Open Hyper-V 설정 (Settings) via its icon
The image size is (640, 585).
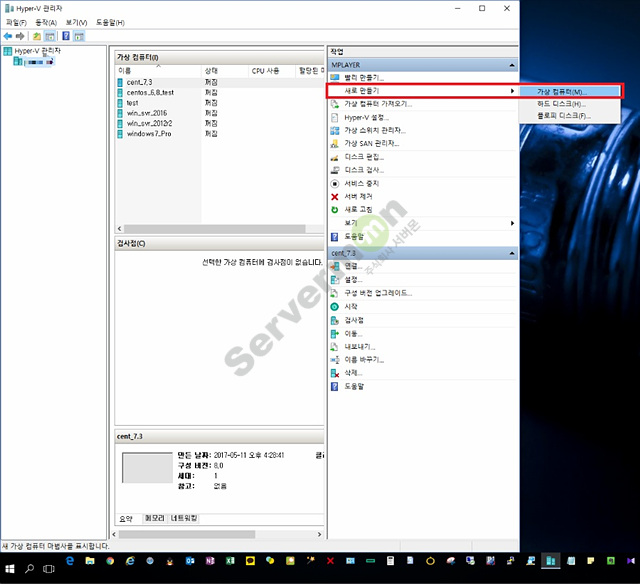335,118
